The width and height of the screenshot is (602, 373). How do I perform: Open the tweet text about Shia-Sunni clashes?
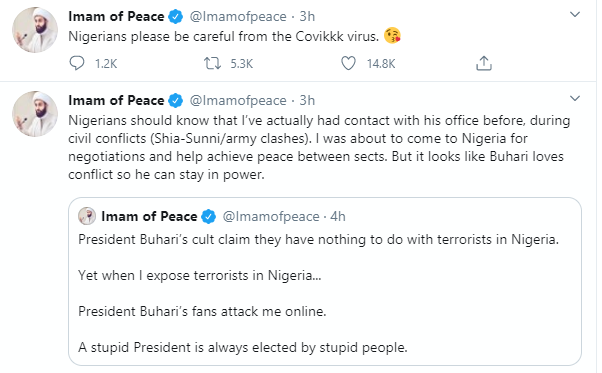tap(319, 147)
